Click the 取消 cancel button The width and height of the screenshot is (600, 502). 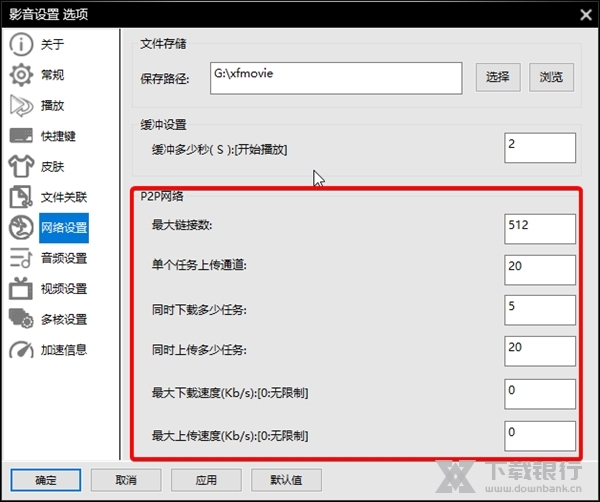click(x=126, y=480)
